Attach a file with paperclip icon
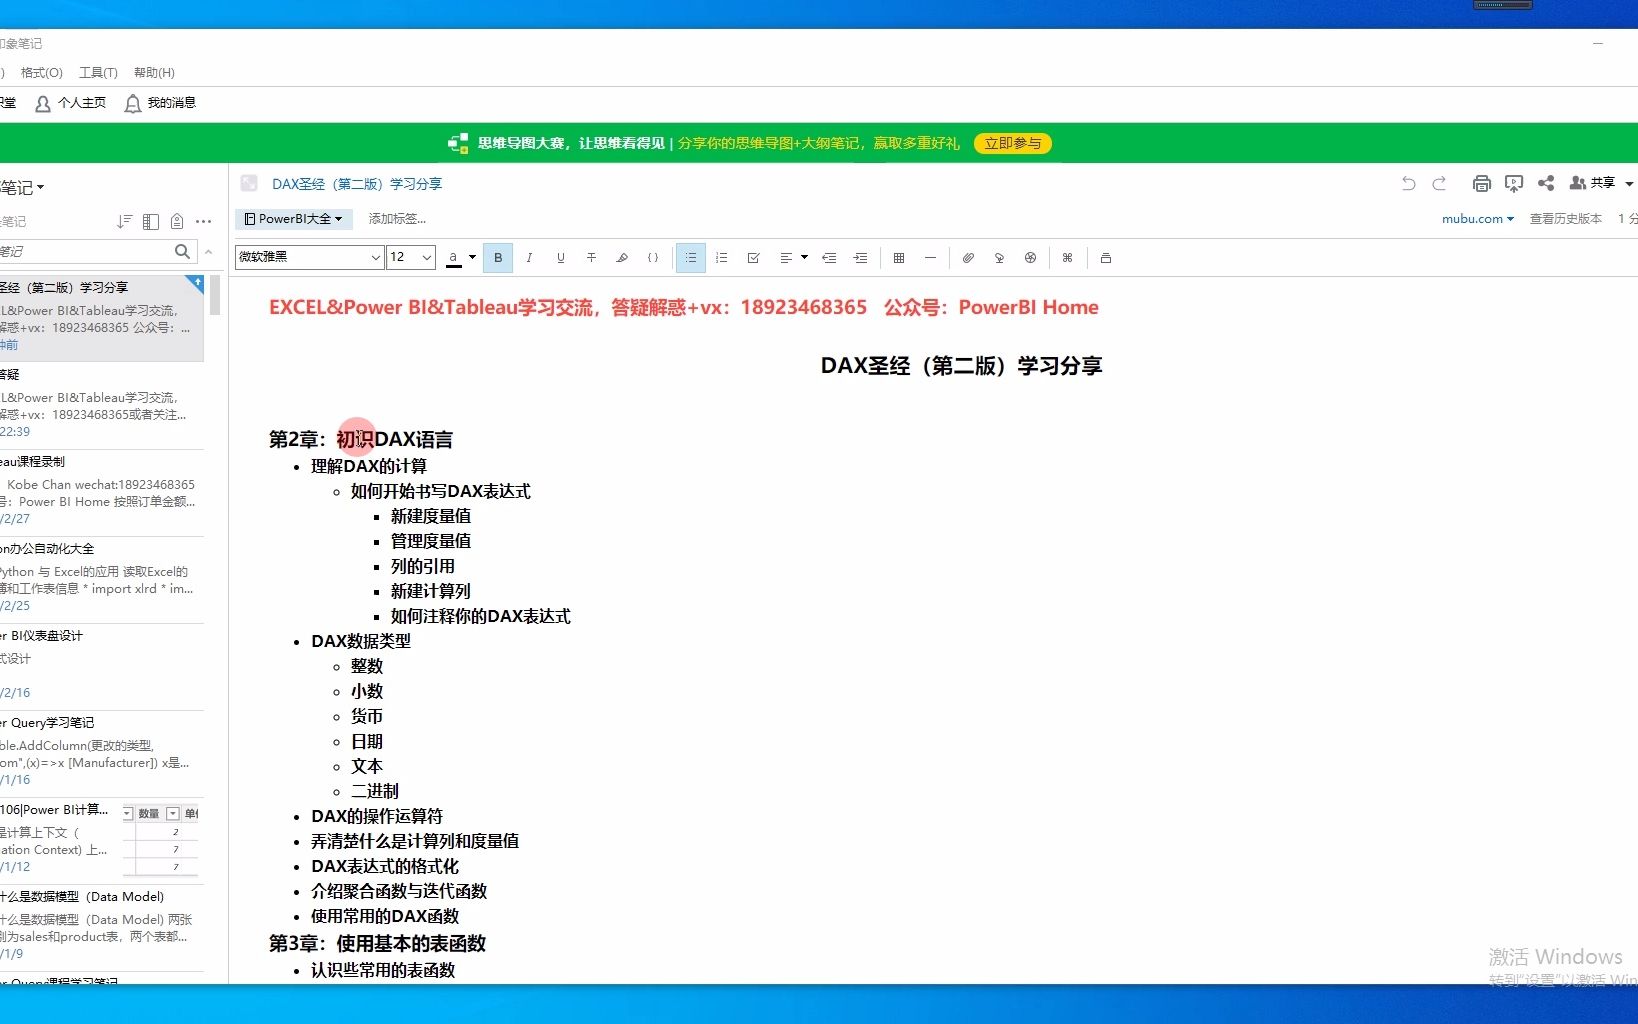 [x=968, y=258]
